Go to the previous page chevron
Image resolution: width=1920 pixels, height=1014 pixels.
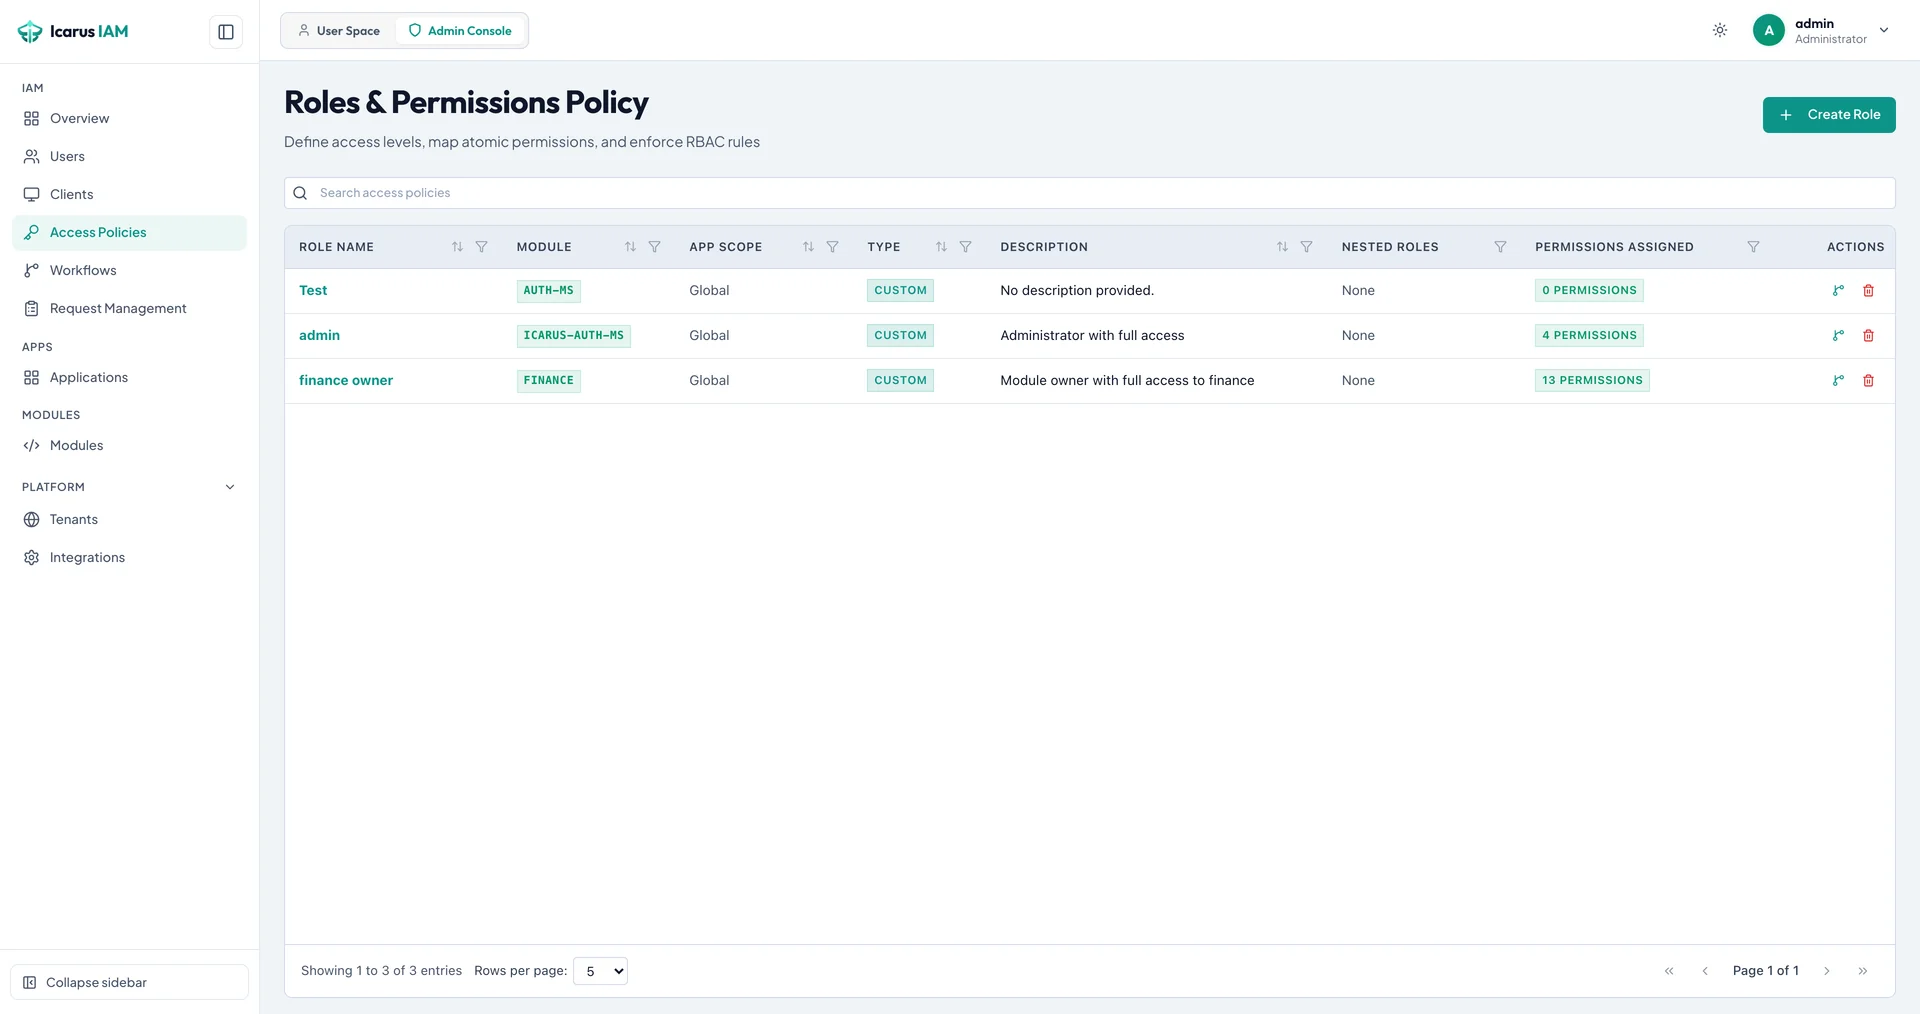(x=1705, y=971)
